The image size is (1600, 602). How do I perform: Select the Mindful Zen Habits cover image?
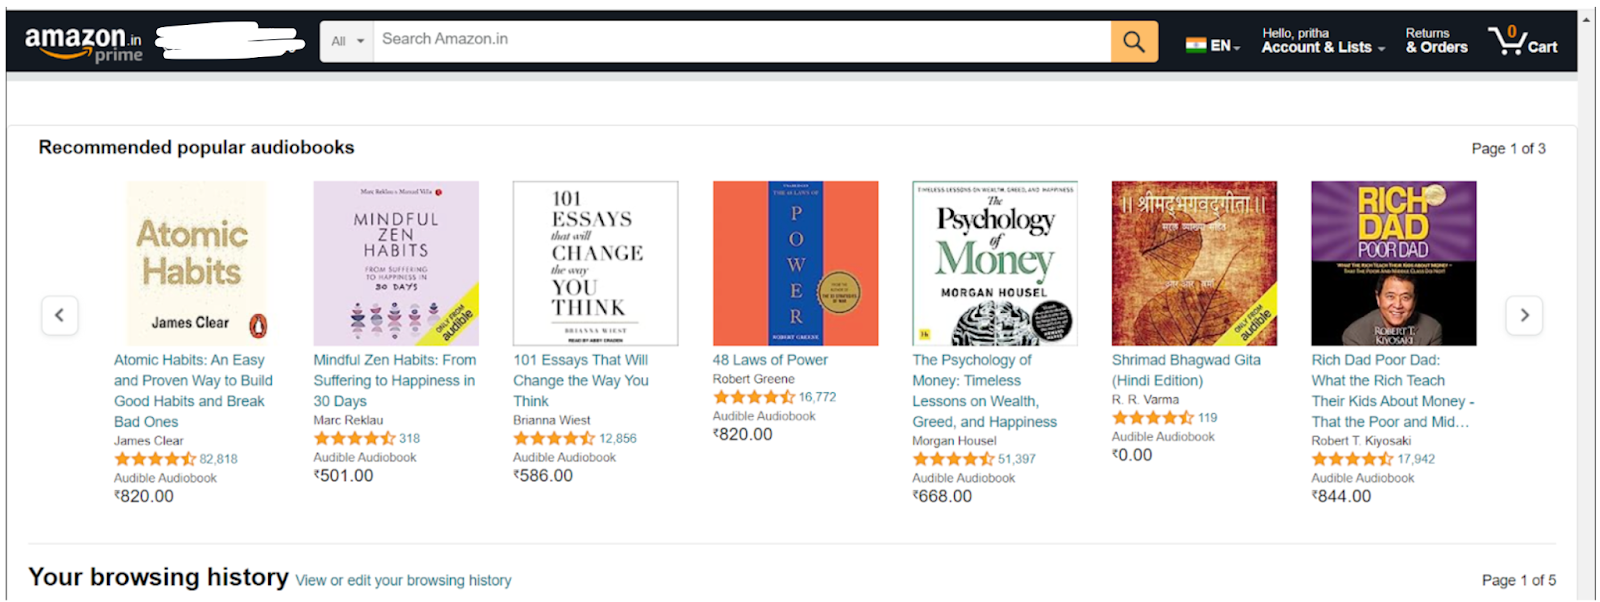(396, 263)
